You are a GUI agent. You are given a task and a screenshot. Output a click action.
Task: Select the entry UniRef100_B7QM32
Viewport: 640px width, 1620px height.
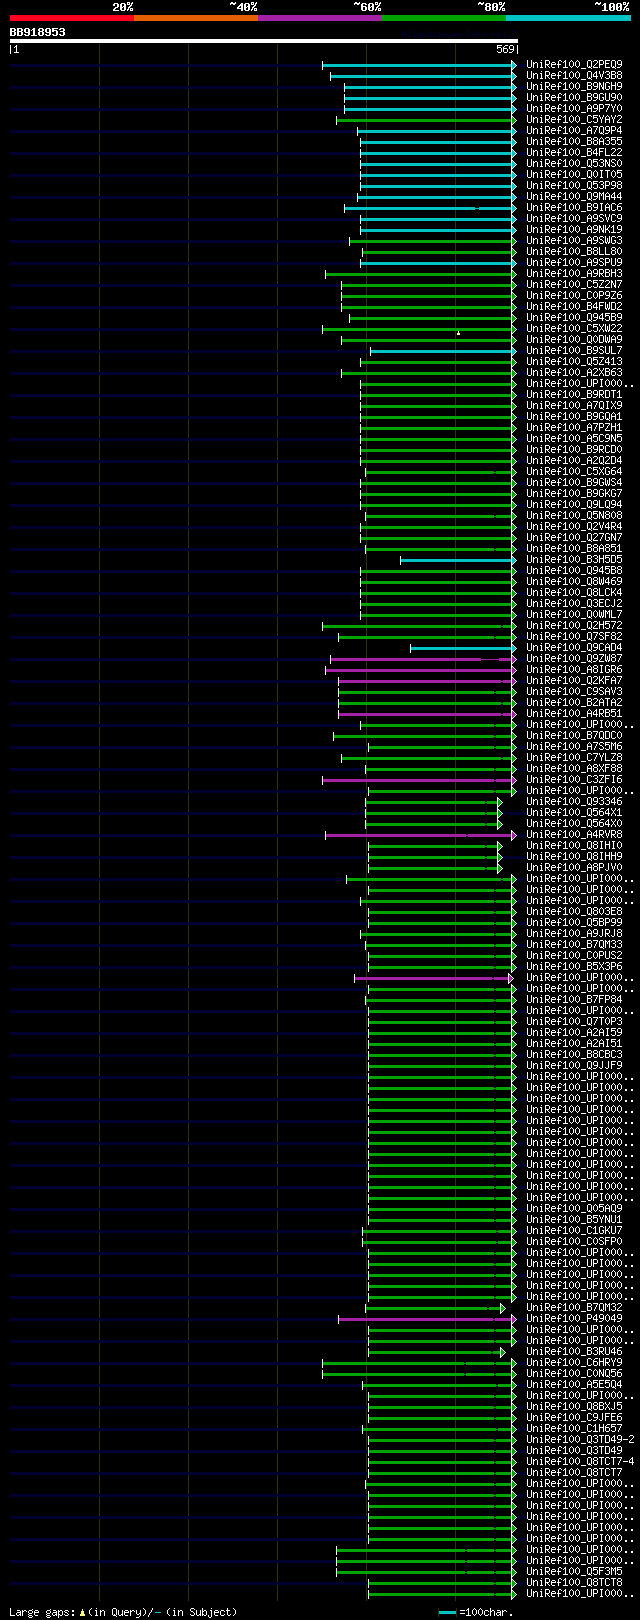click(574, 1307)
